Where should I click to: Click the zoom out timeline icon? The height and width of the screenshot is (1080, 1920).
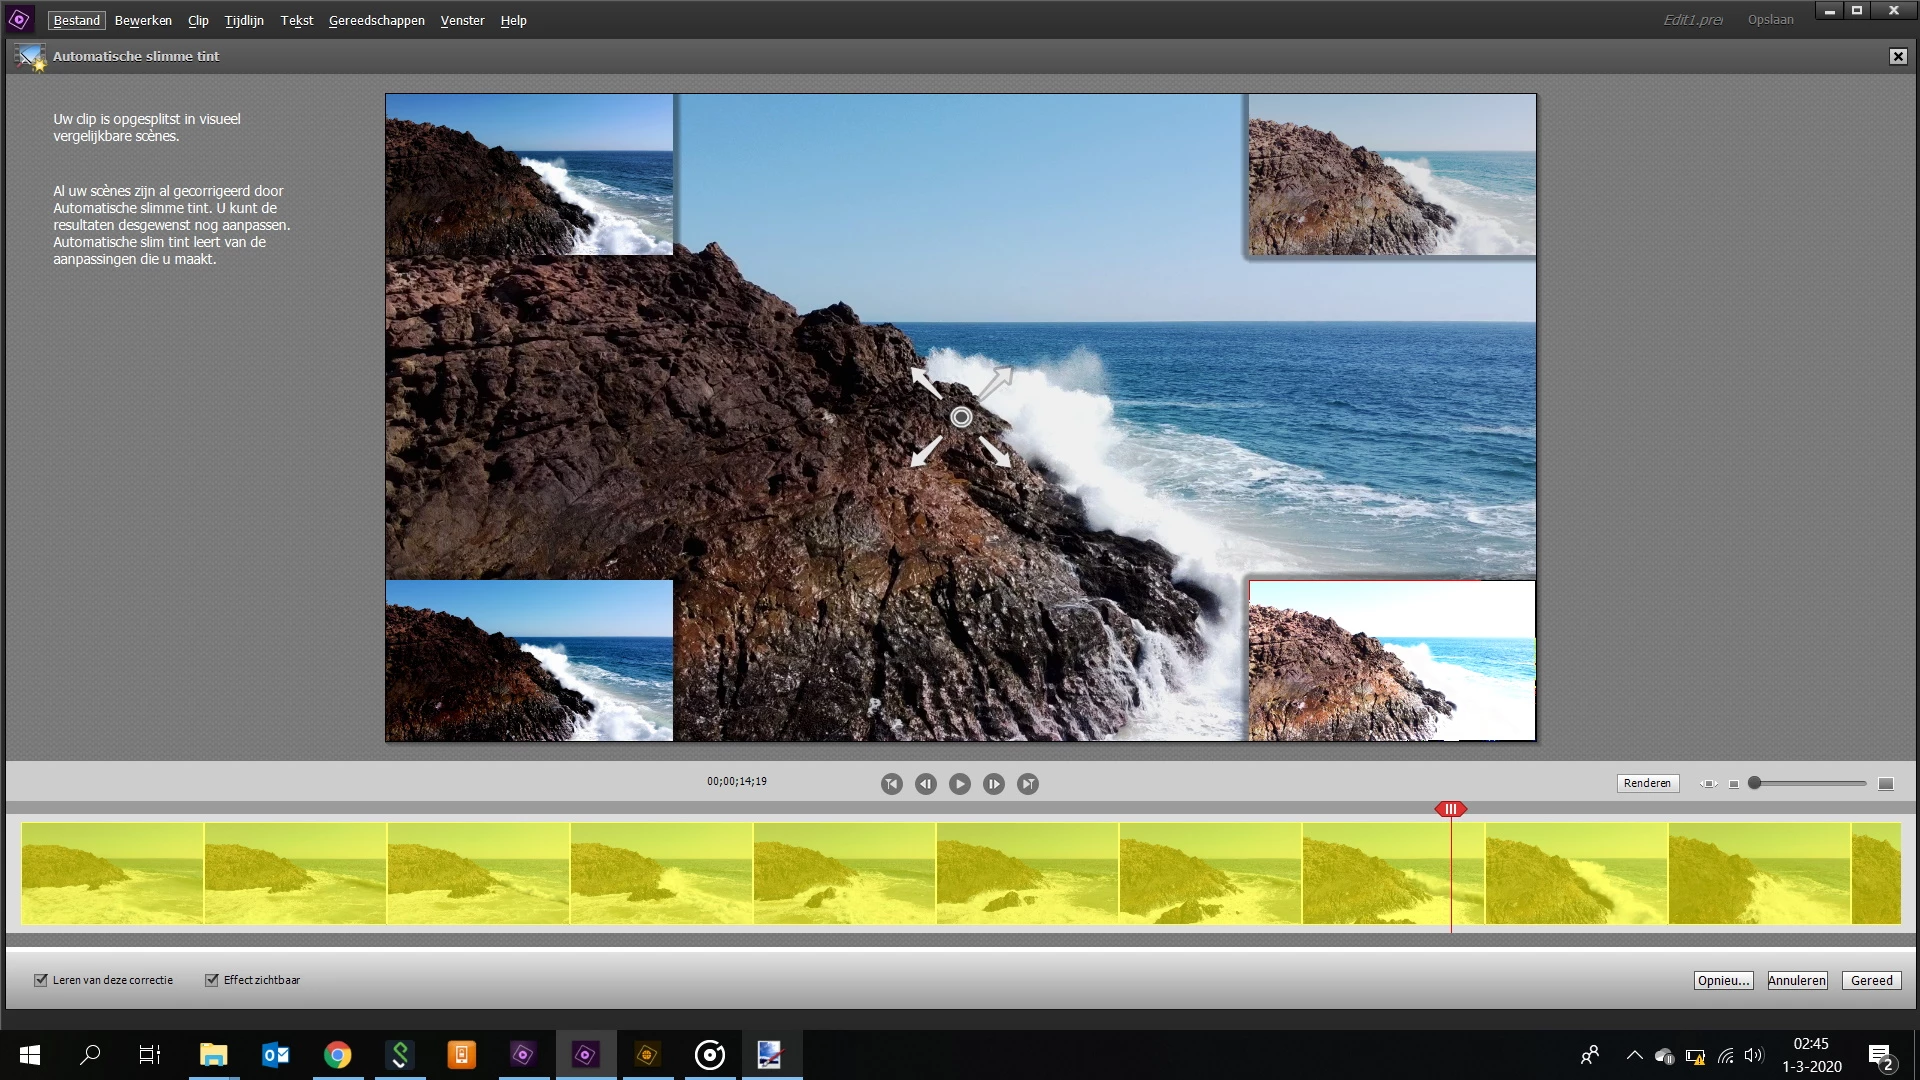[1734, 784]
